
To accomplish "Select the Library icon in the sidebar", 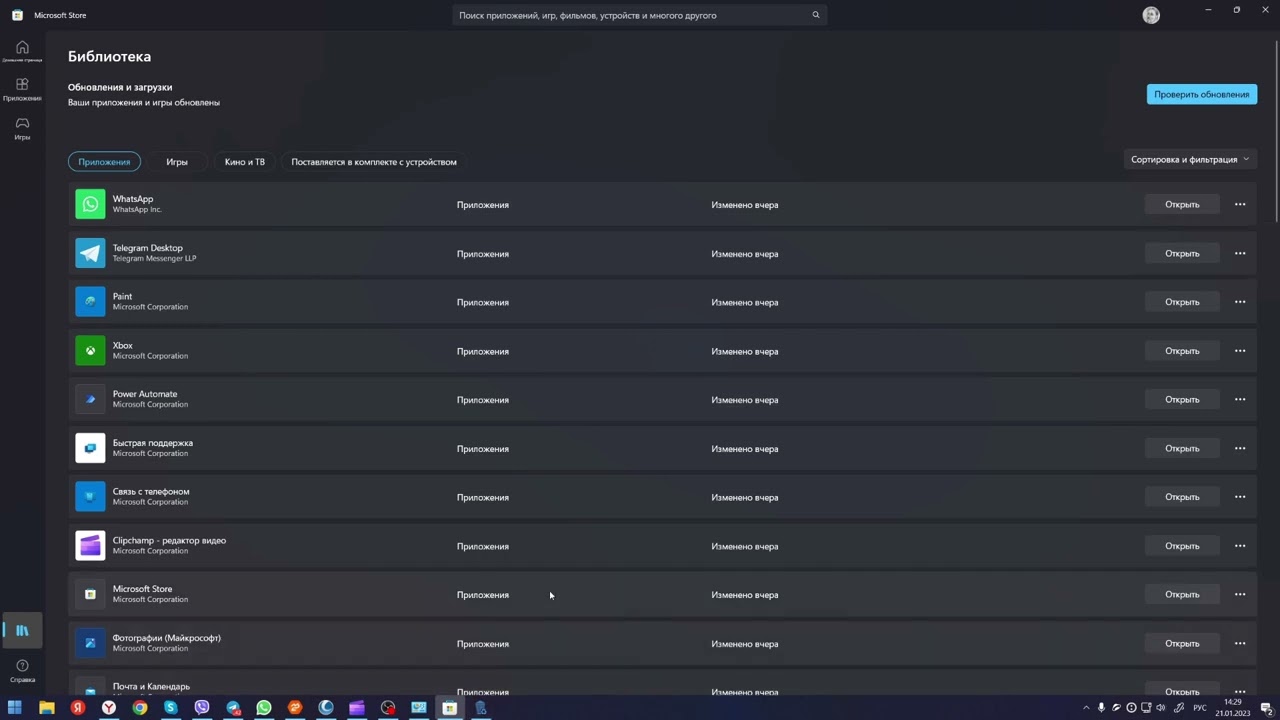I will 22,630.
